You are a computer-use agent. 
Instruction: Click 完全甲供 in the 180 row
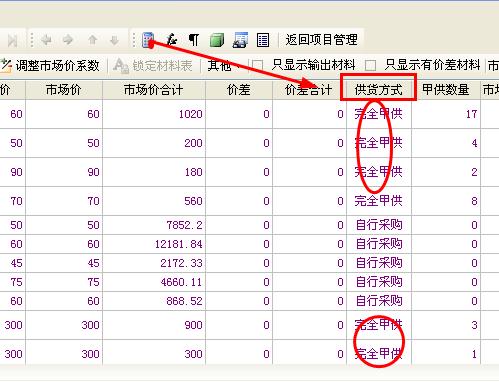coord(379,172)
